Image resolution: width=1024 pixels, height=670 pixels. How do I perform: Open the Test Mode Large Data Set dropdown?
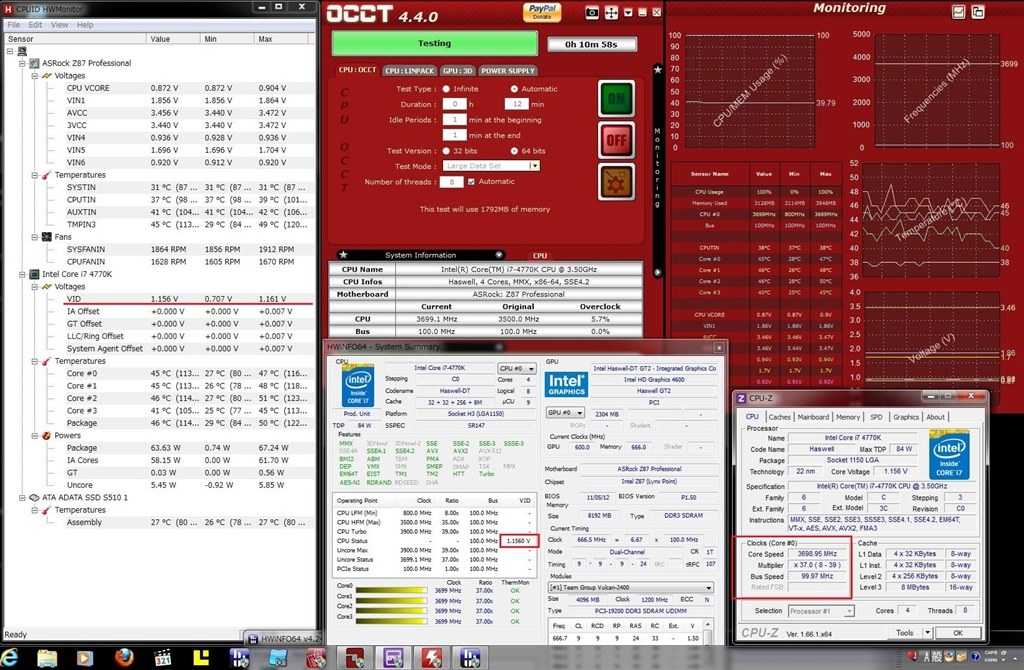[x=535, y=166]
